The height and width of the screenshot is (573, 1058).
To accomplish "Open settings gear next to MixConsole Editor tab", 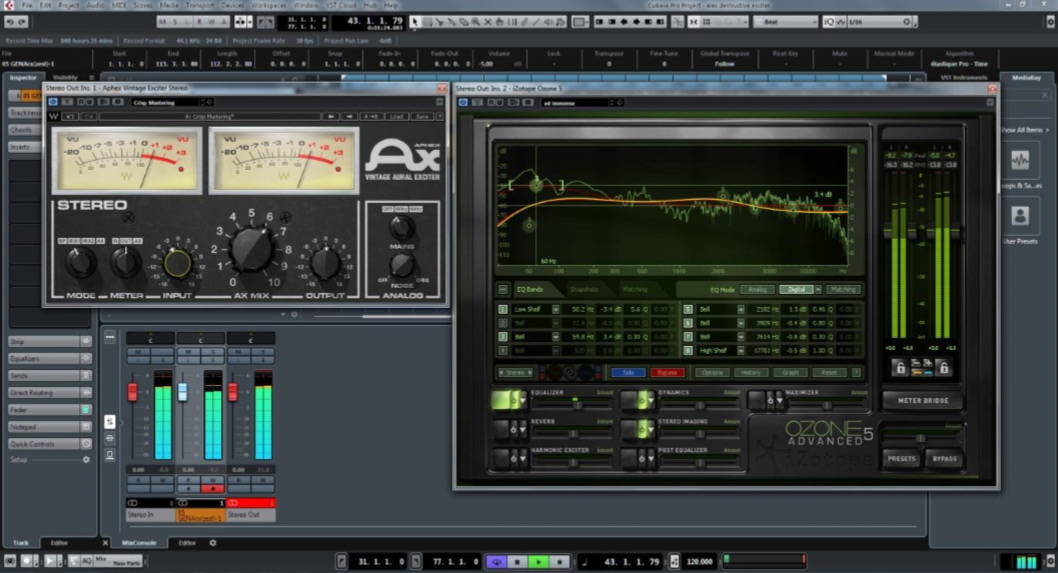I will click(x=213, y=543).
